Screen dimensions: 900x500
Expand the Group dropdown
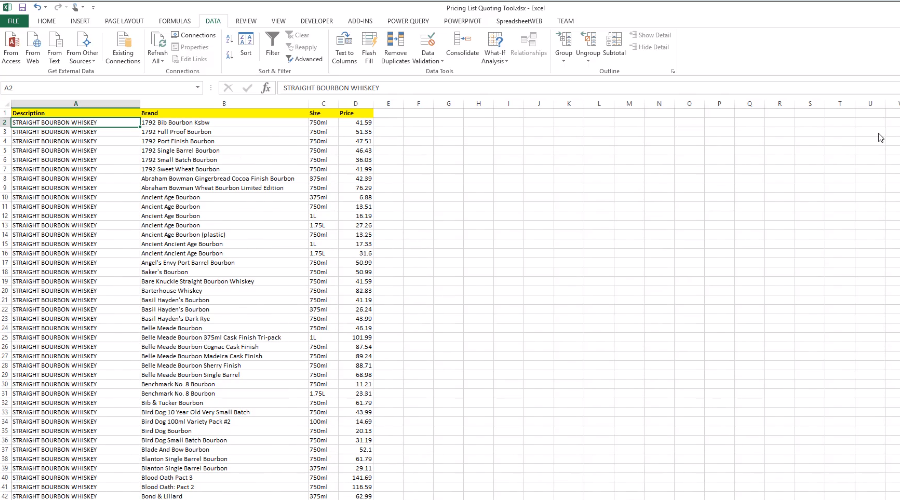point(564,61)
